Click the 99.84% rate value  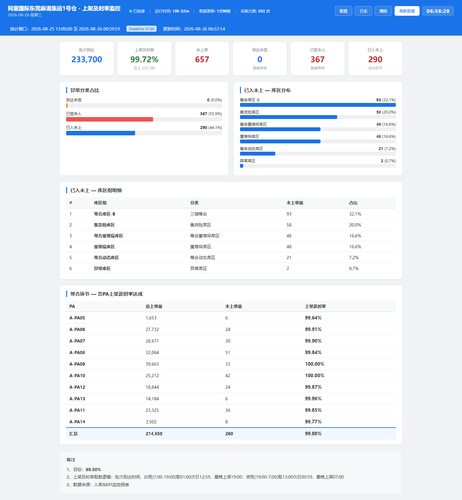pyautogui.click(x=313, y=352)
